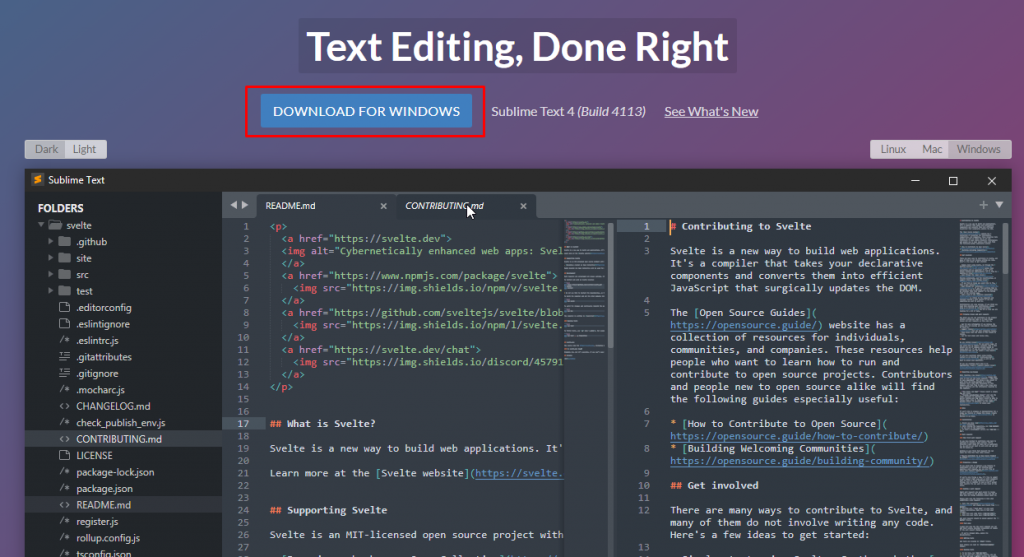Click the list icon beside .gitattributes
This screenshot has height=557, width=1024.
[x=64, y=357]
